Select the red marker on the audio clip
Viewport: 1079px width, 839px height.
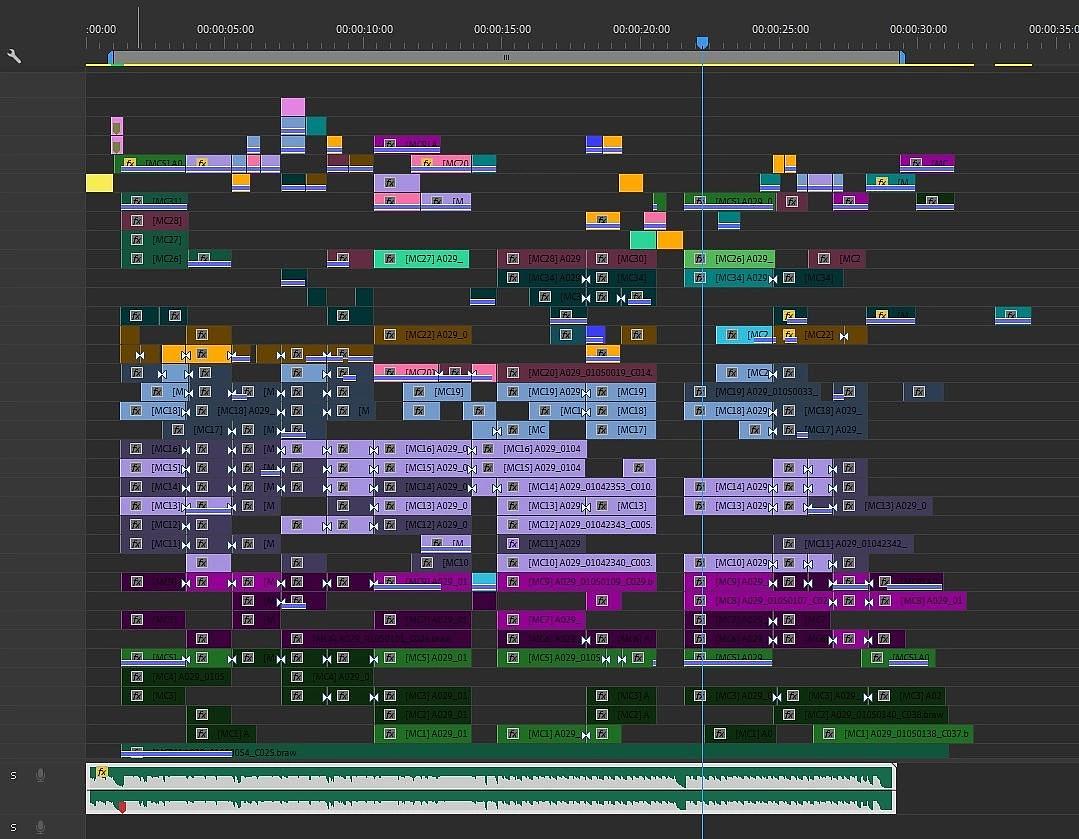[x=123, y=806]
